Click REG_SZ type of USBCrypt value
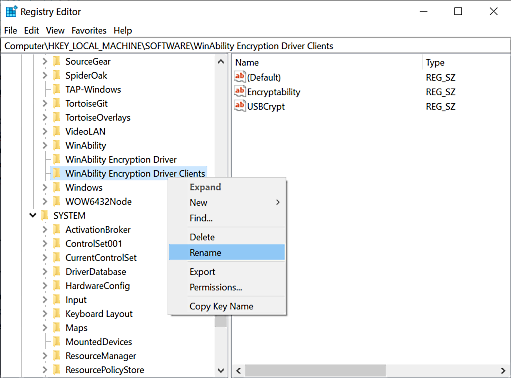The image size is (511, 378). click(x=440, y=106)
